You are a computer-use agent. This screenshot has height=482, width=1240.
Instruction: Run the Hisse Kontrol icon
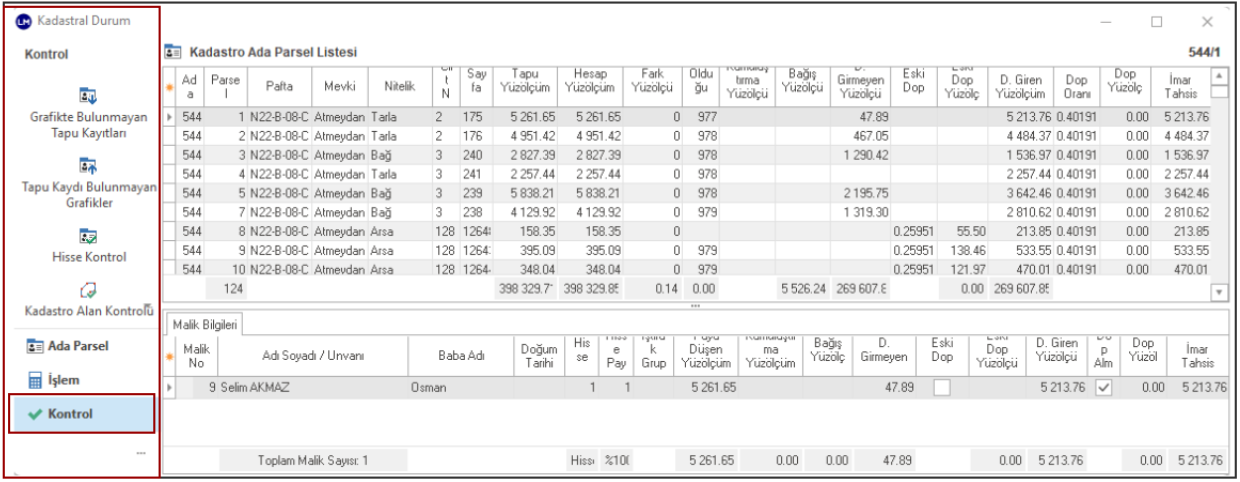[89, 235]
